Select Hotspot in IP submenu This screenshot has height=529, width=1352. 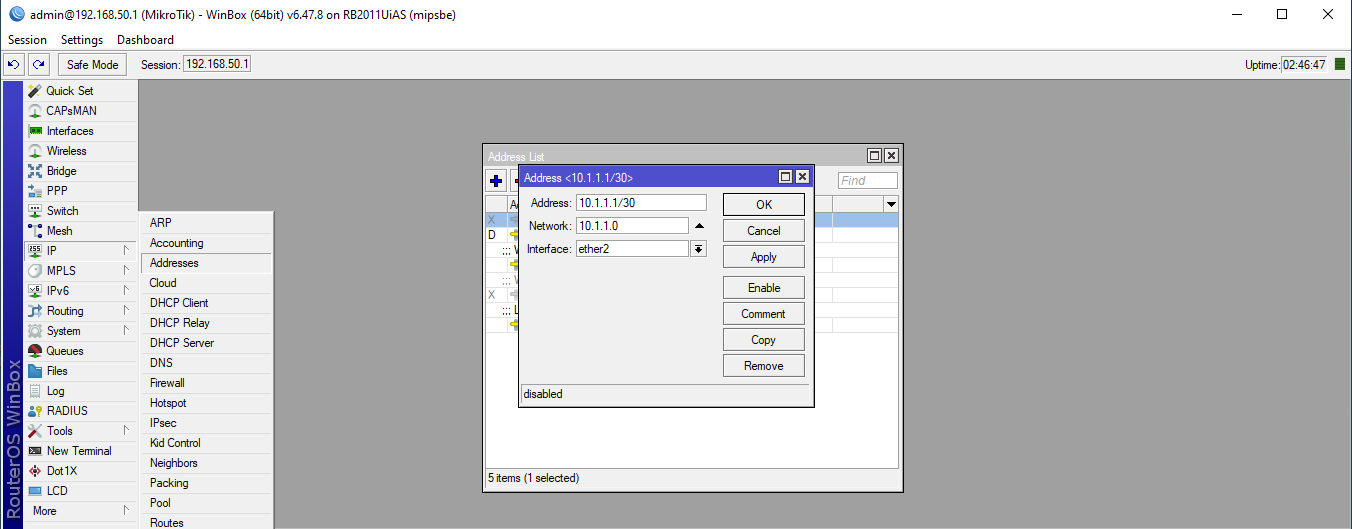coord(206,403)
